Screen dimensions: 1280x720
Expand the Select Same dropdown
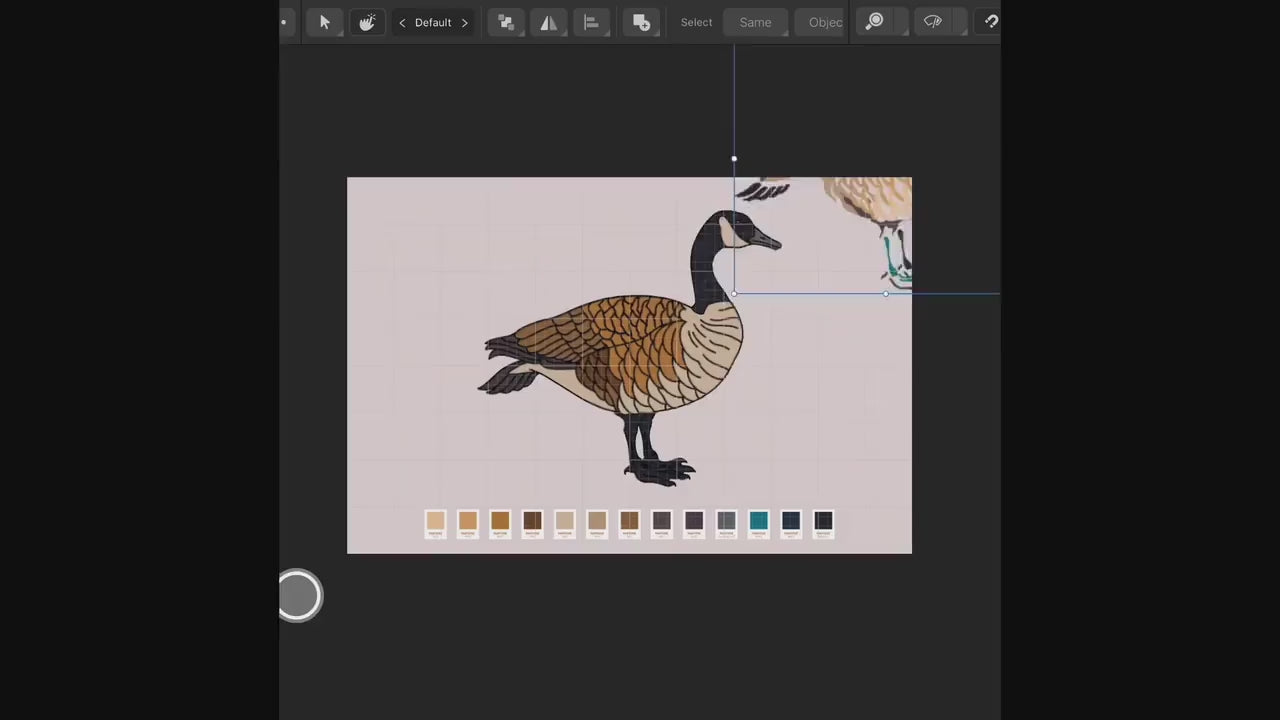click(755, 22)
